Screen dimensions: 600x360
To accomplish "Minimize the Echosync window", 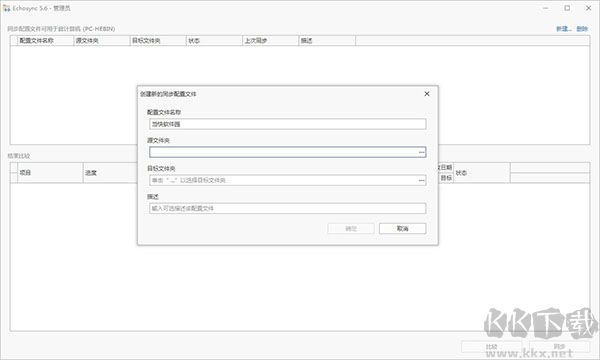I will click(546, 8).
